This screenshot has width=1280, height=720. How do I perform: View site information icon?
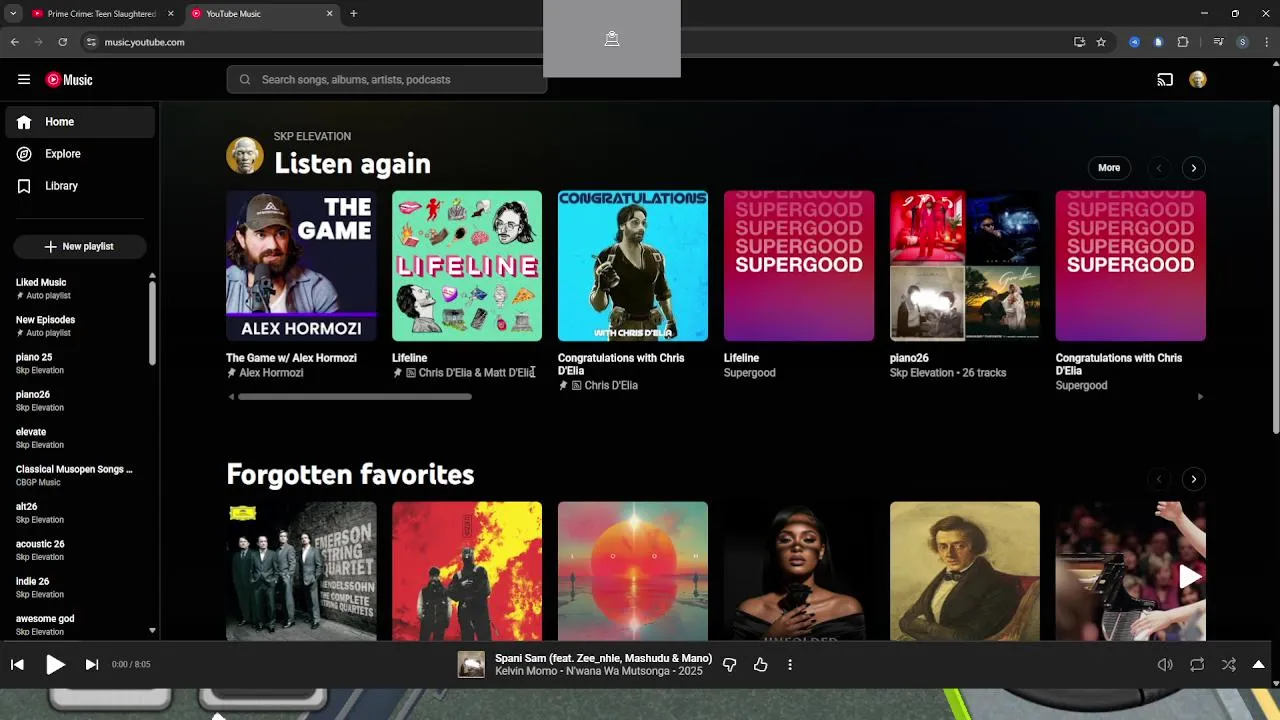[91, 42]
